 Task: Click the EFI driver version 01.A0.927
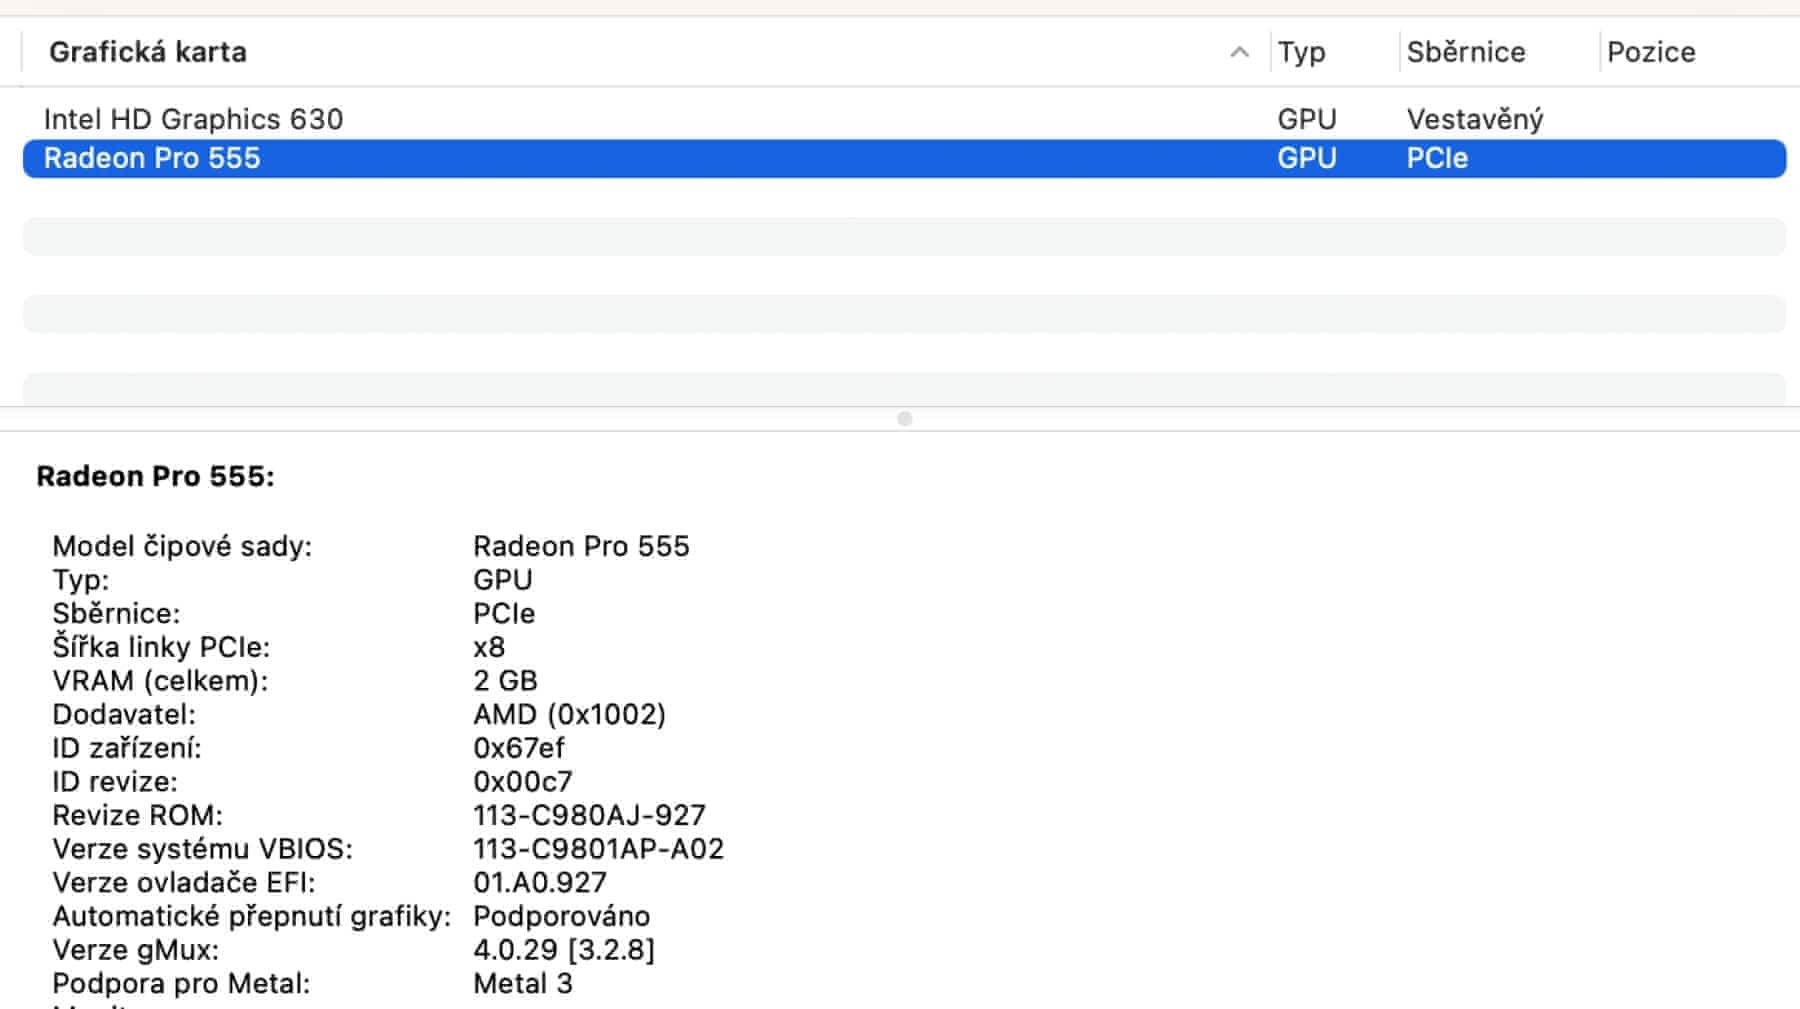pos(539,882)
